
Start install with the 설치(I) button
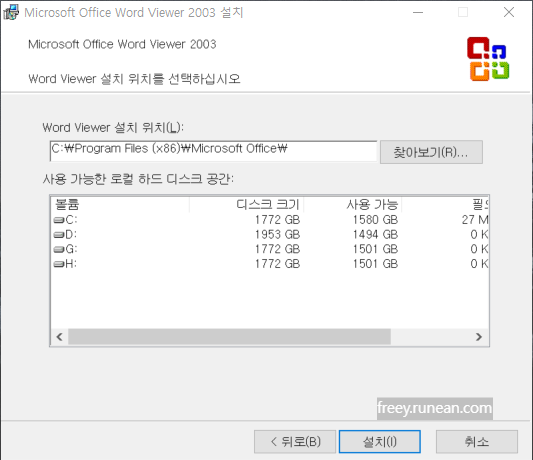(x=380, y=442)
